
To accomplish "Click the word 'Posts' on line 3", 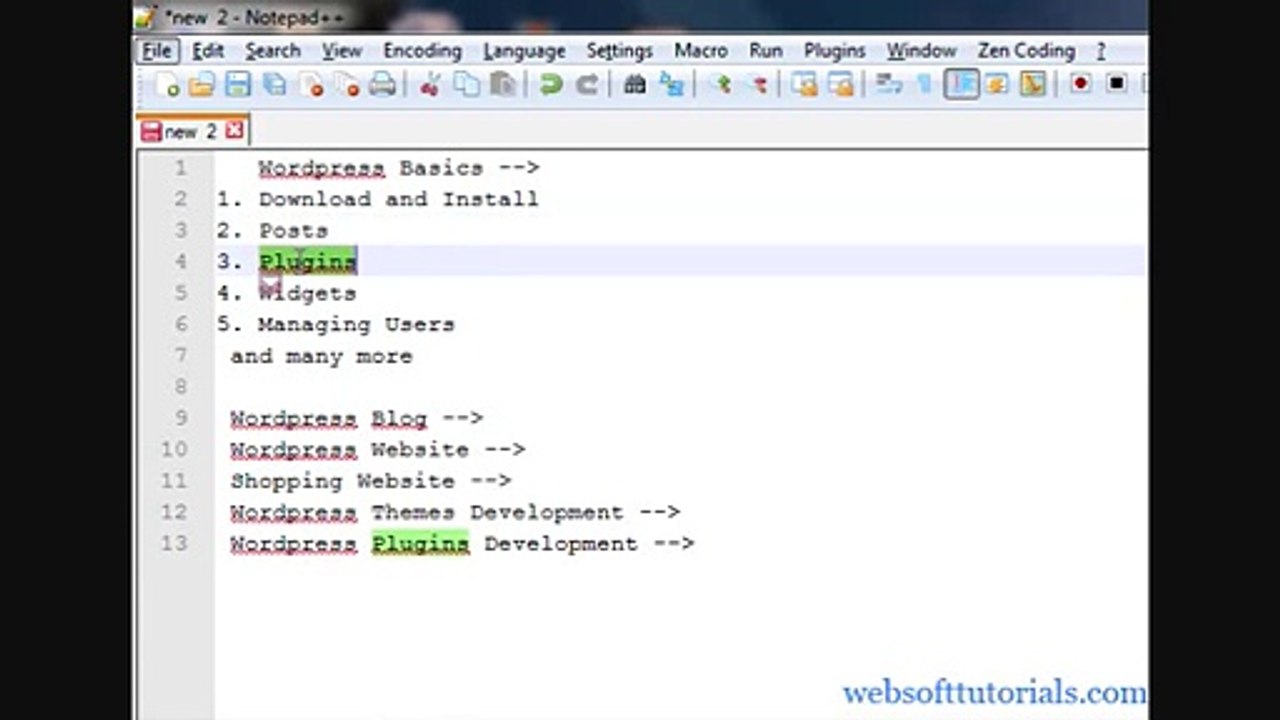I will pos(293,230).
